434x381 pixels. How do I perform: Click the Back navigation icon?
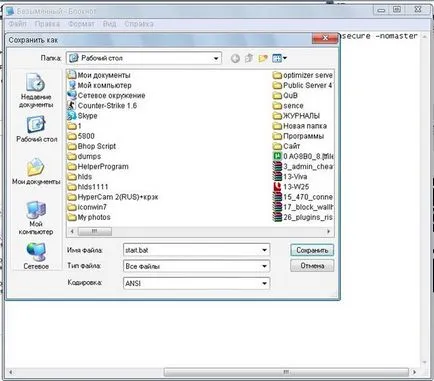(235, 58)
